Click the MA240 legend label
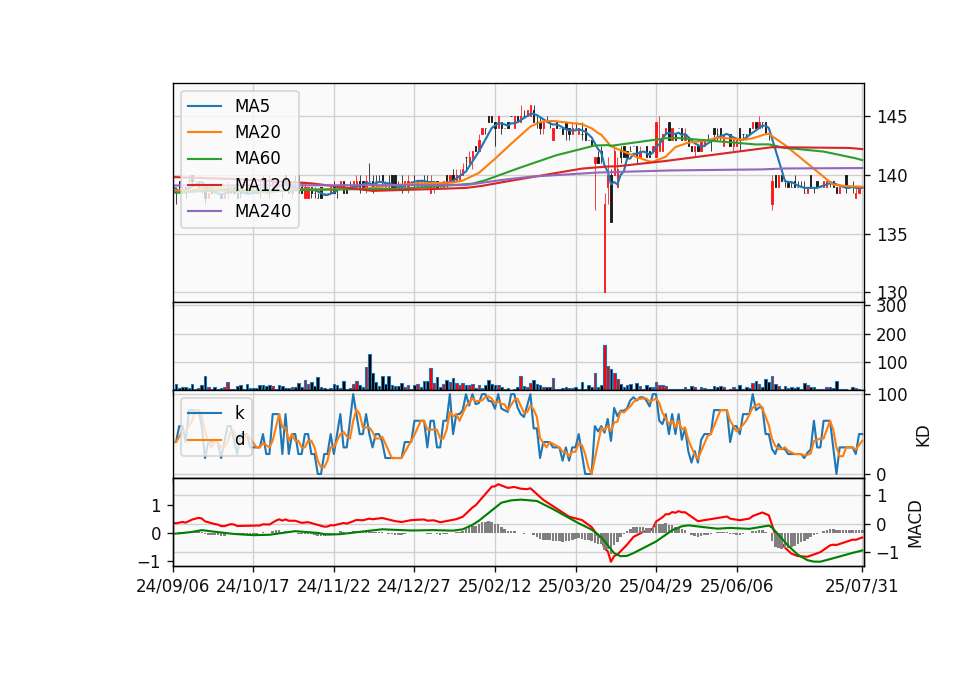This screenshot has width=960, height=690. 263,211
